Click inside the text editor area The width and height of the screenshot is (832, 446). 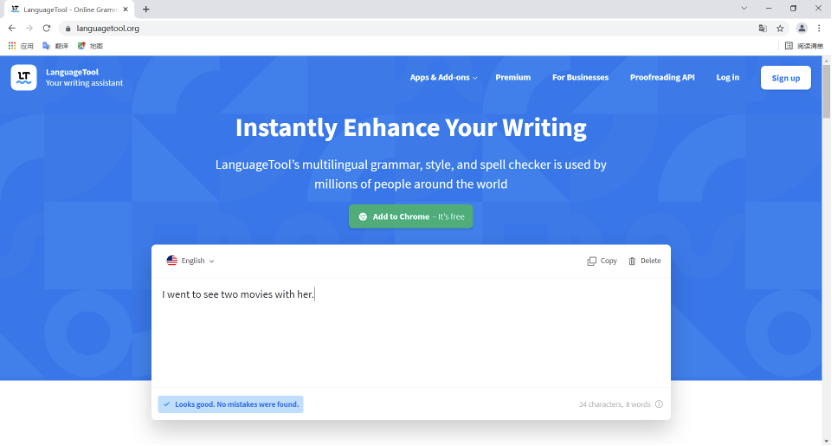point(411,332)
